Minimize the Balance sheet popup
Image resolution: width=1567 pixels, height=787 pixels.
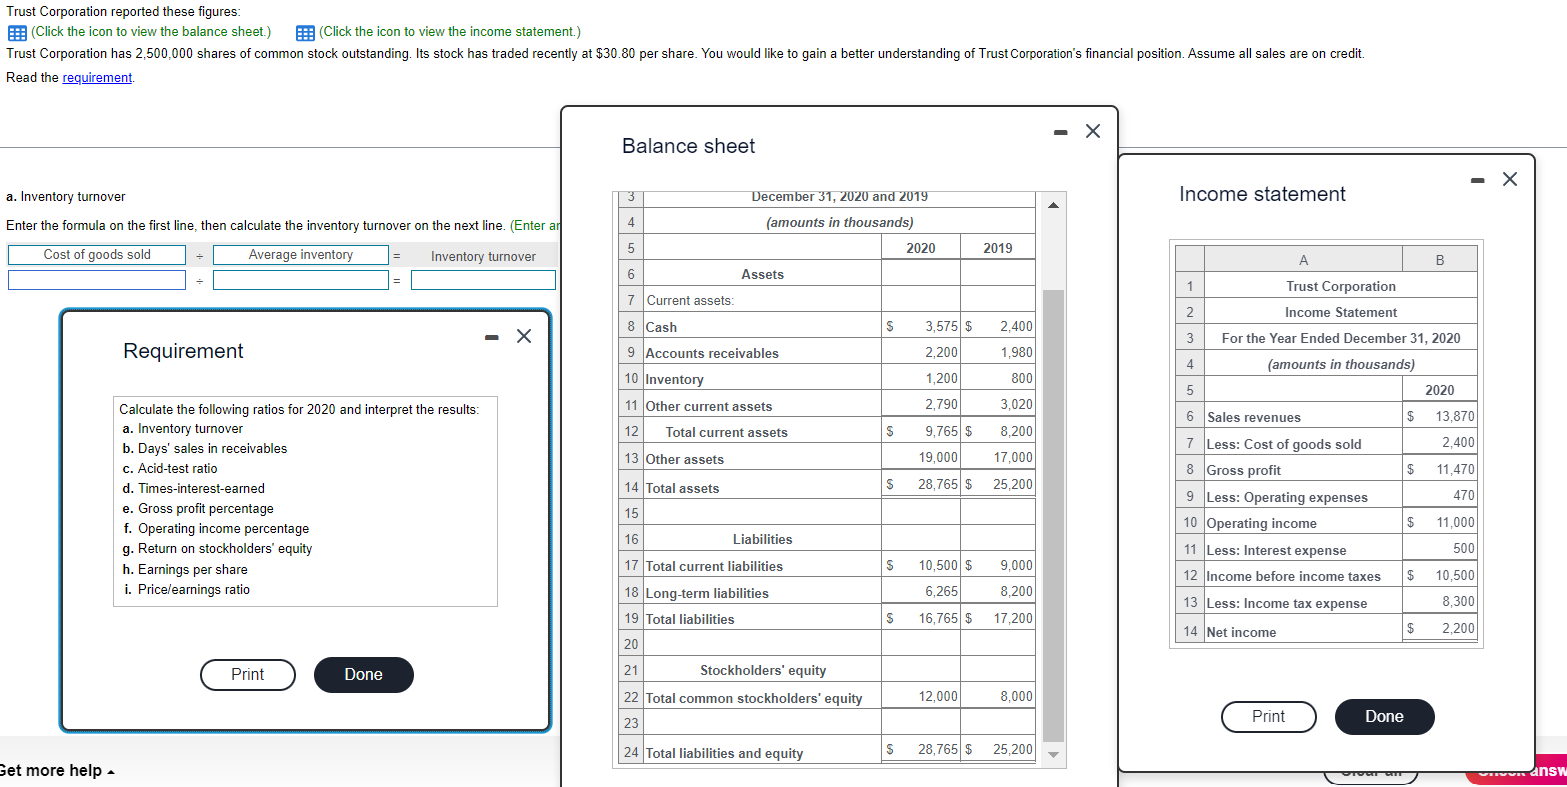[x=1061, y=131]
